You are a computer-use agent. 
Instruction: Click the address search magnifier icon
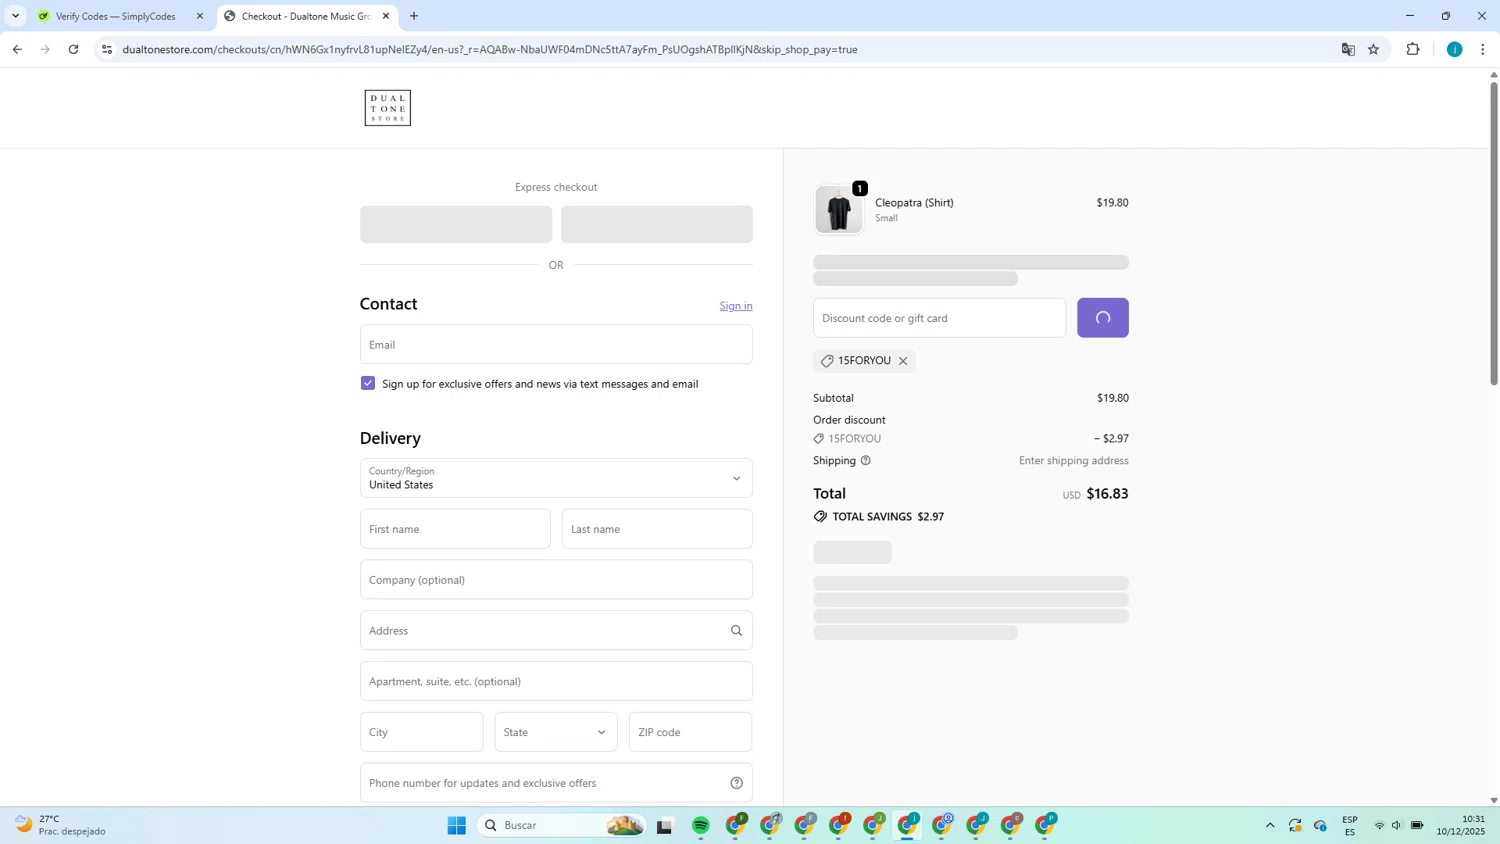[x=736, y=631]
